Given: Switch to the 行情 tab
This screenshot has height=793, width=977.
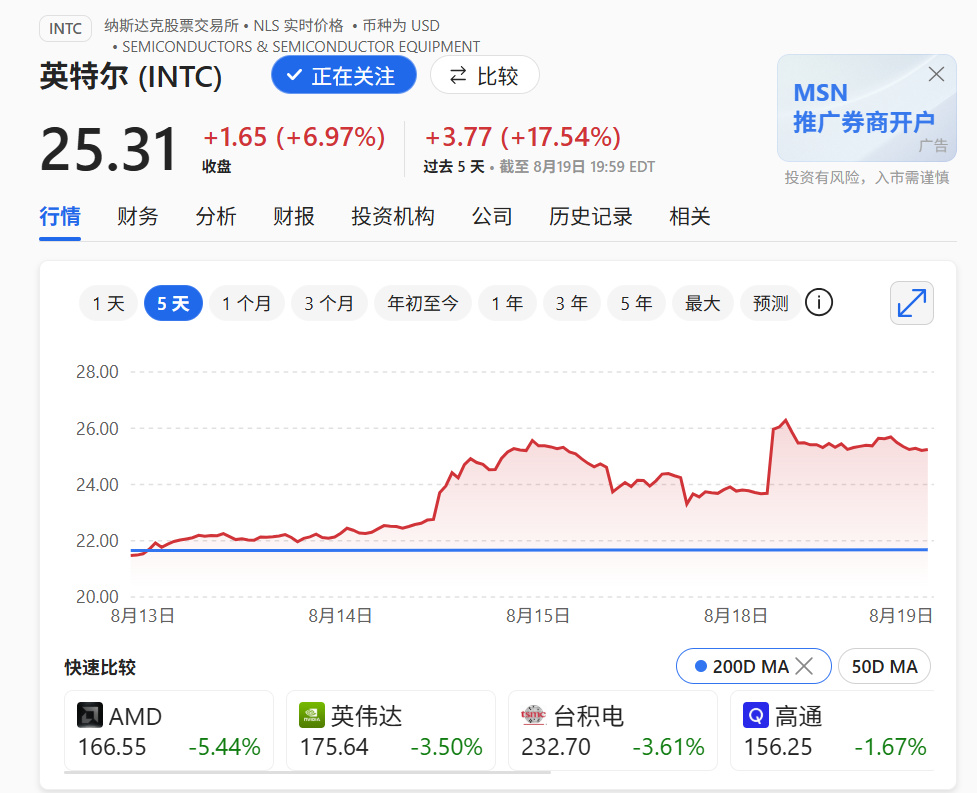Looking at the screenshot, I should click(60, 217).
